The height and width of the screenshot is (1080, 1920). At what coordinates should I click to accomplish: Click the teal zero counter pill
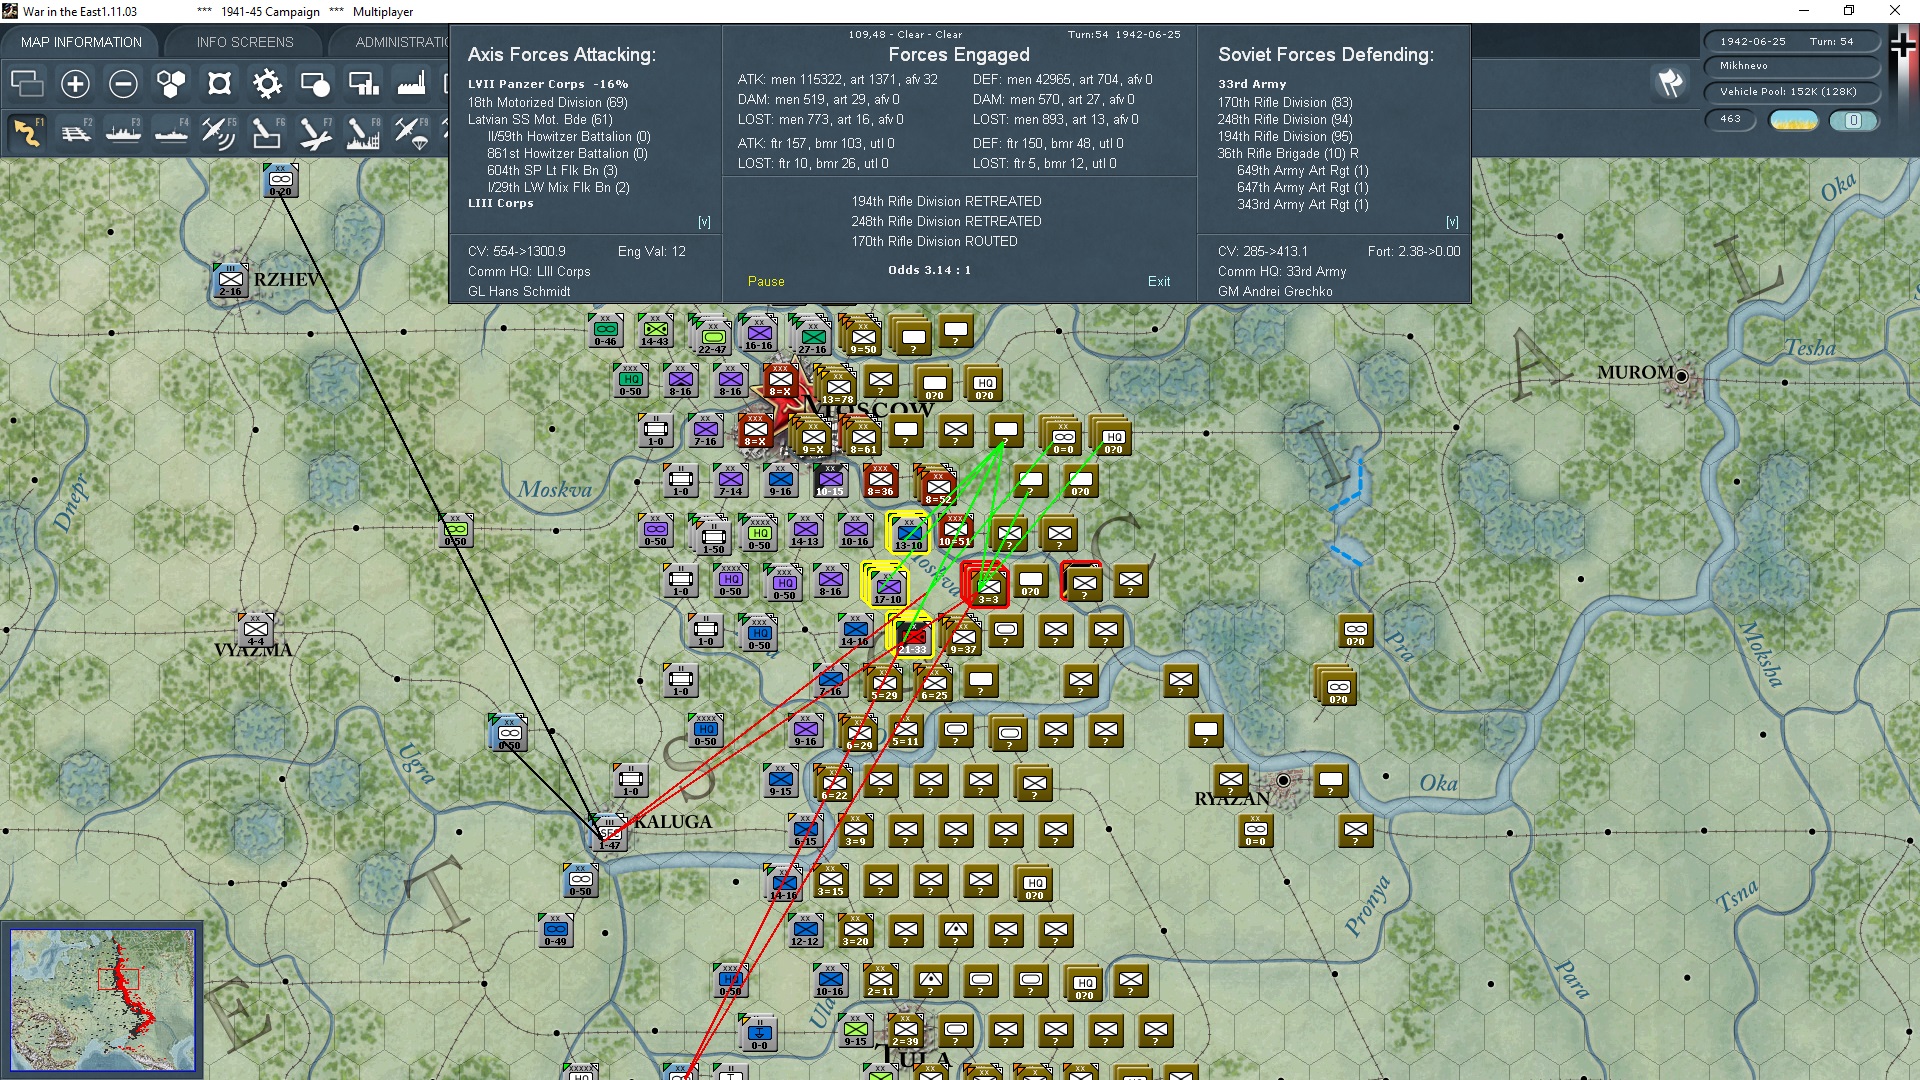click(1853, 120)
